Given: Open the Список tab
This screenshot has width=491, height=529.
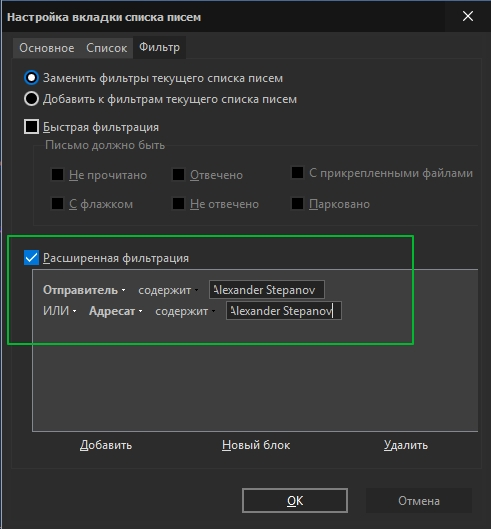Looking at the screenshot, I should point(106,48).
